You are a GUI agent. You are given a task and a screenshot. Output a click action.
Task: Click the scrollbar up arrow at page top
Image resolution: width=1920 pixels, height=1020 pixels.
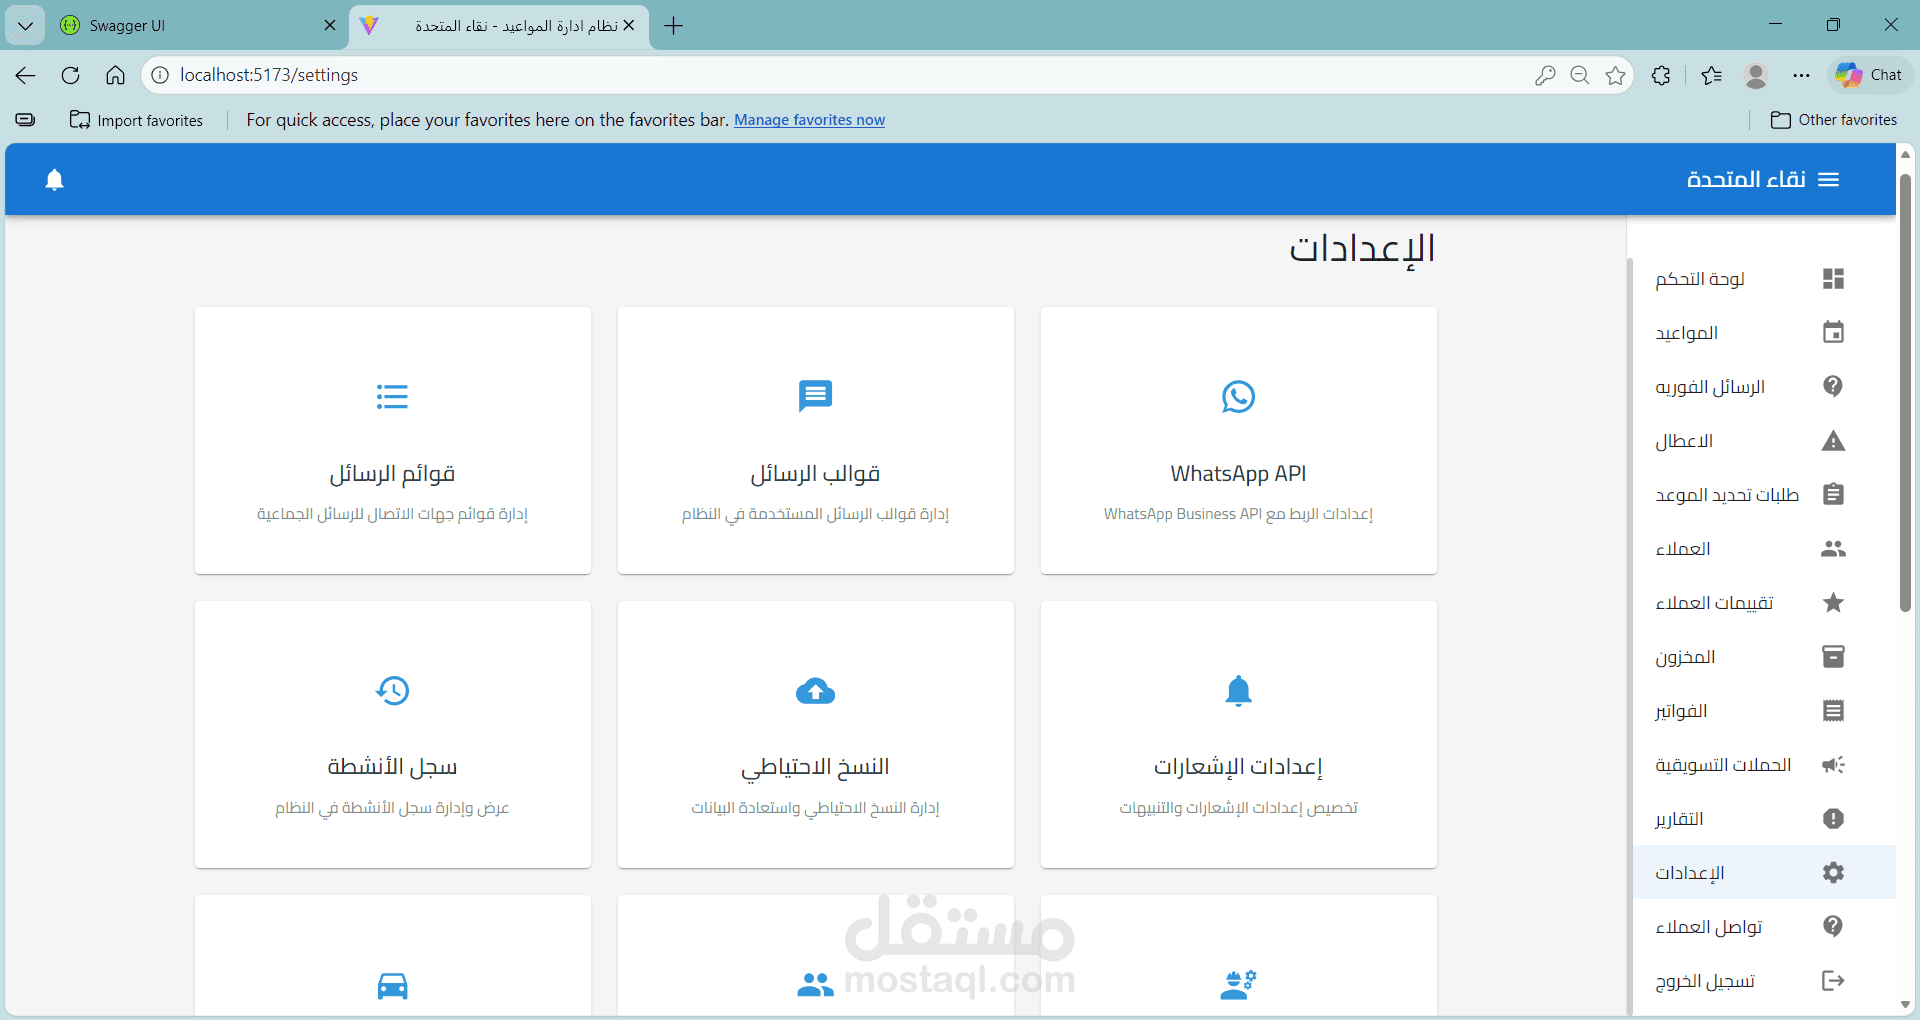(1906, 154)
